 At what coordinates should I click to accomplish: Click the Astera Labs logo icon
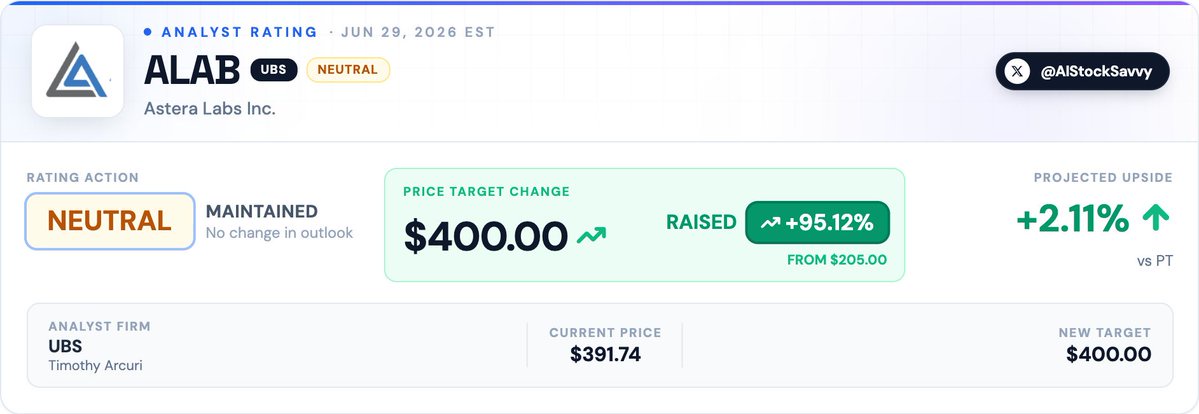pos(77,71)
